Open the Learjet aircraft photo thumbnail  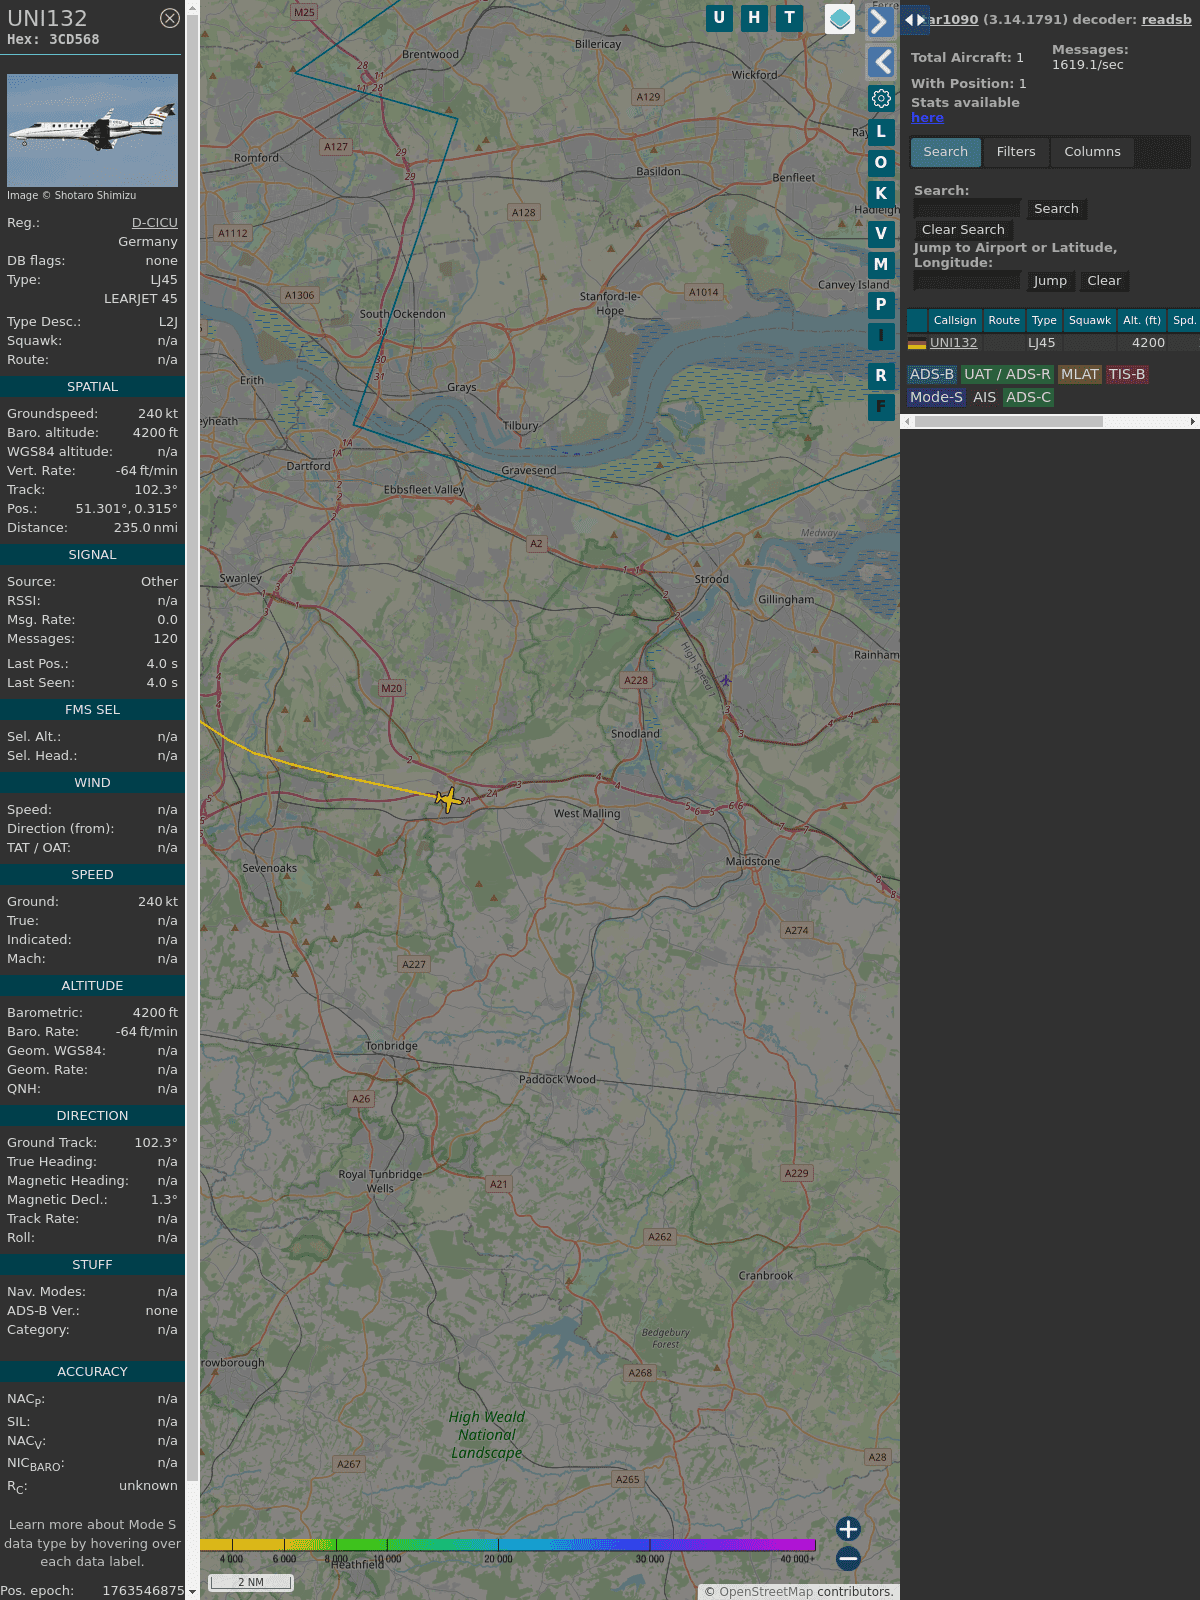pos(92,130)
